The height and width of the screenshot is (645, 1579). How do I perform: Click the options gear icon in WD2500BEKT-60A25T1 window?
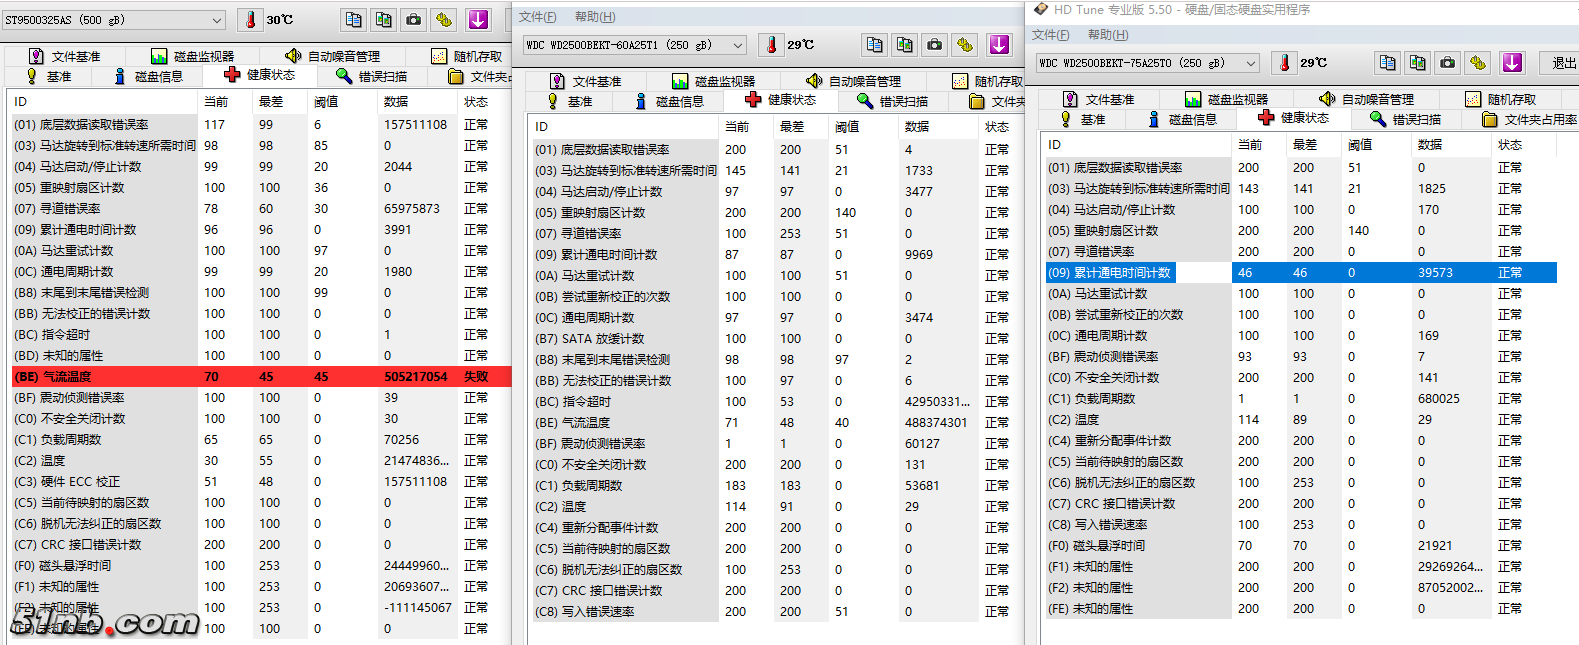[965, 45]
